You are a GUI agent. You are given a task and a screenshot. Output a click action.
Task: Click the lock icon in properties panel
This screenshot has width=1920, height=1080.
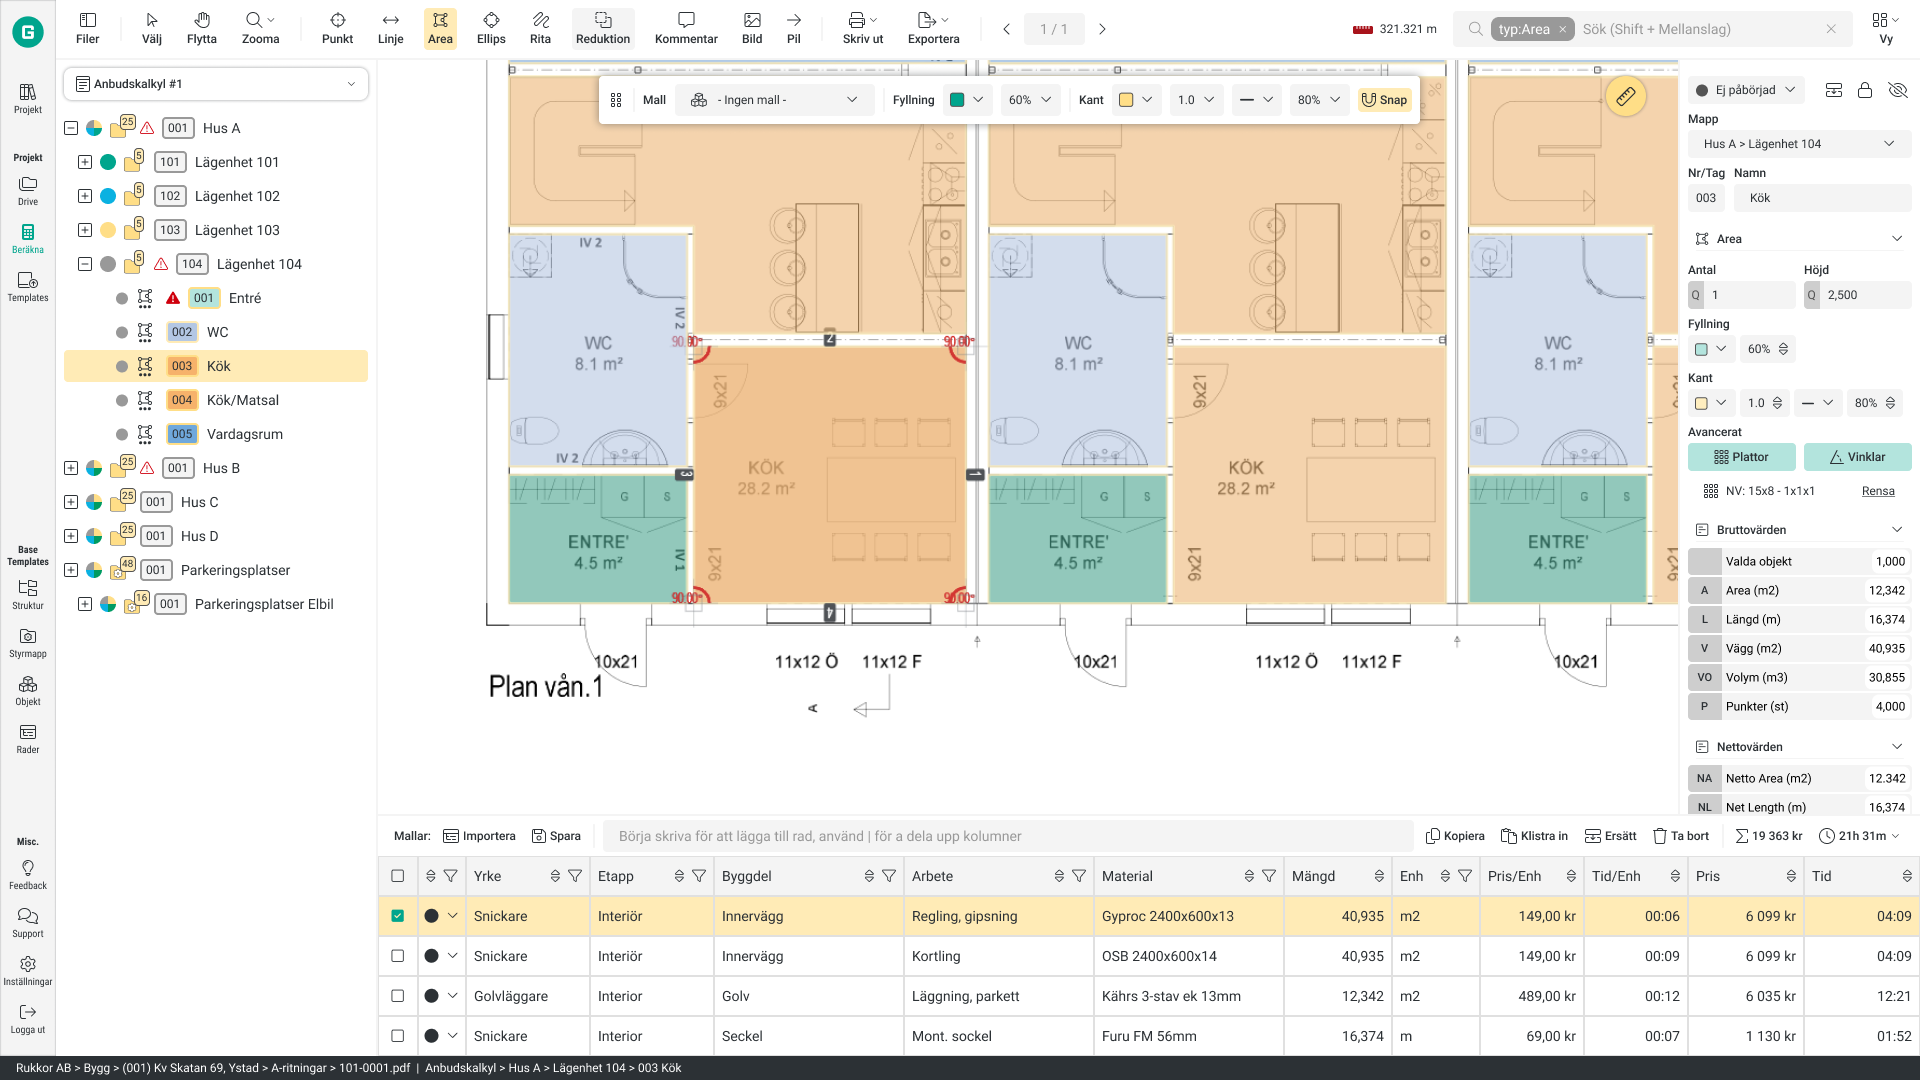coord(1865,90)
